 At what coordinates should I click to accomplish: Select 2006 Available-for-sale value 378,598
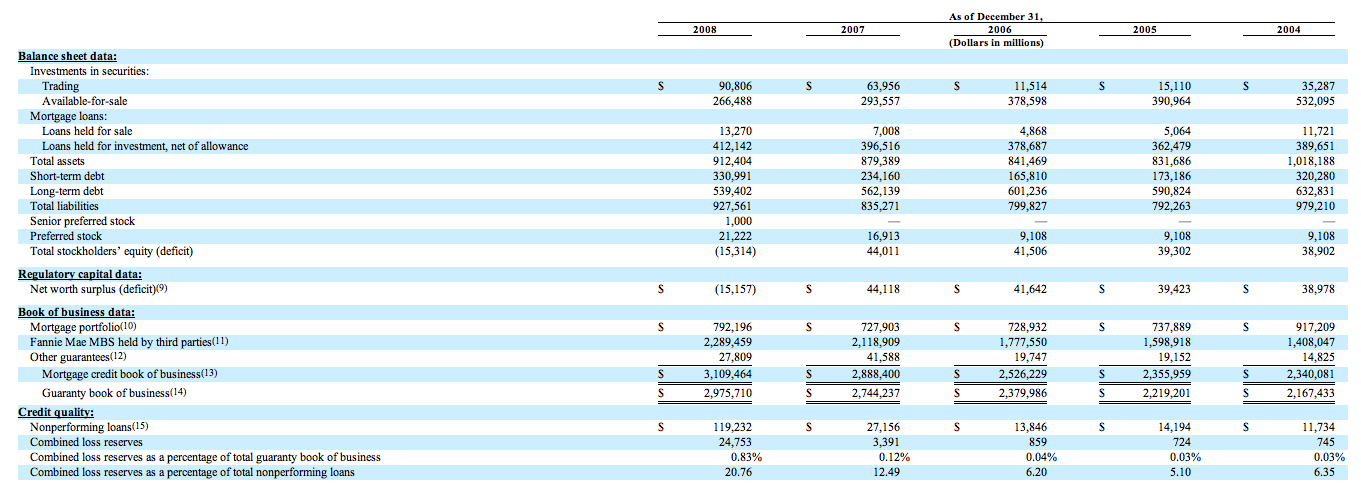(x=1026, y=101)
